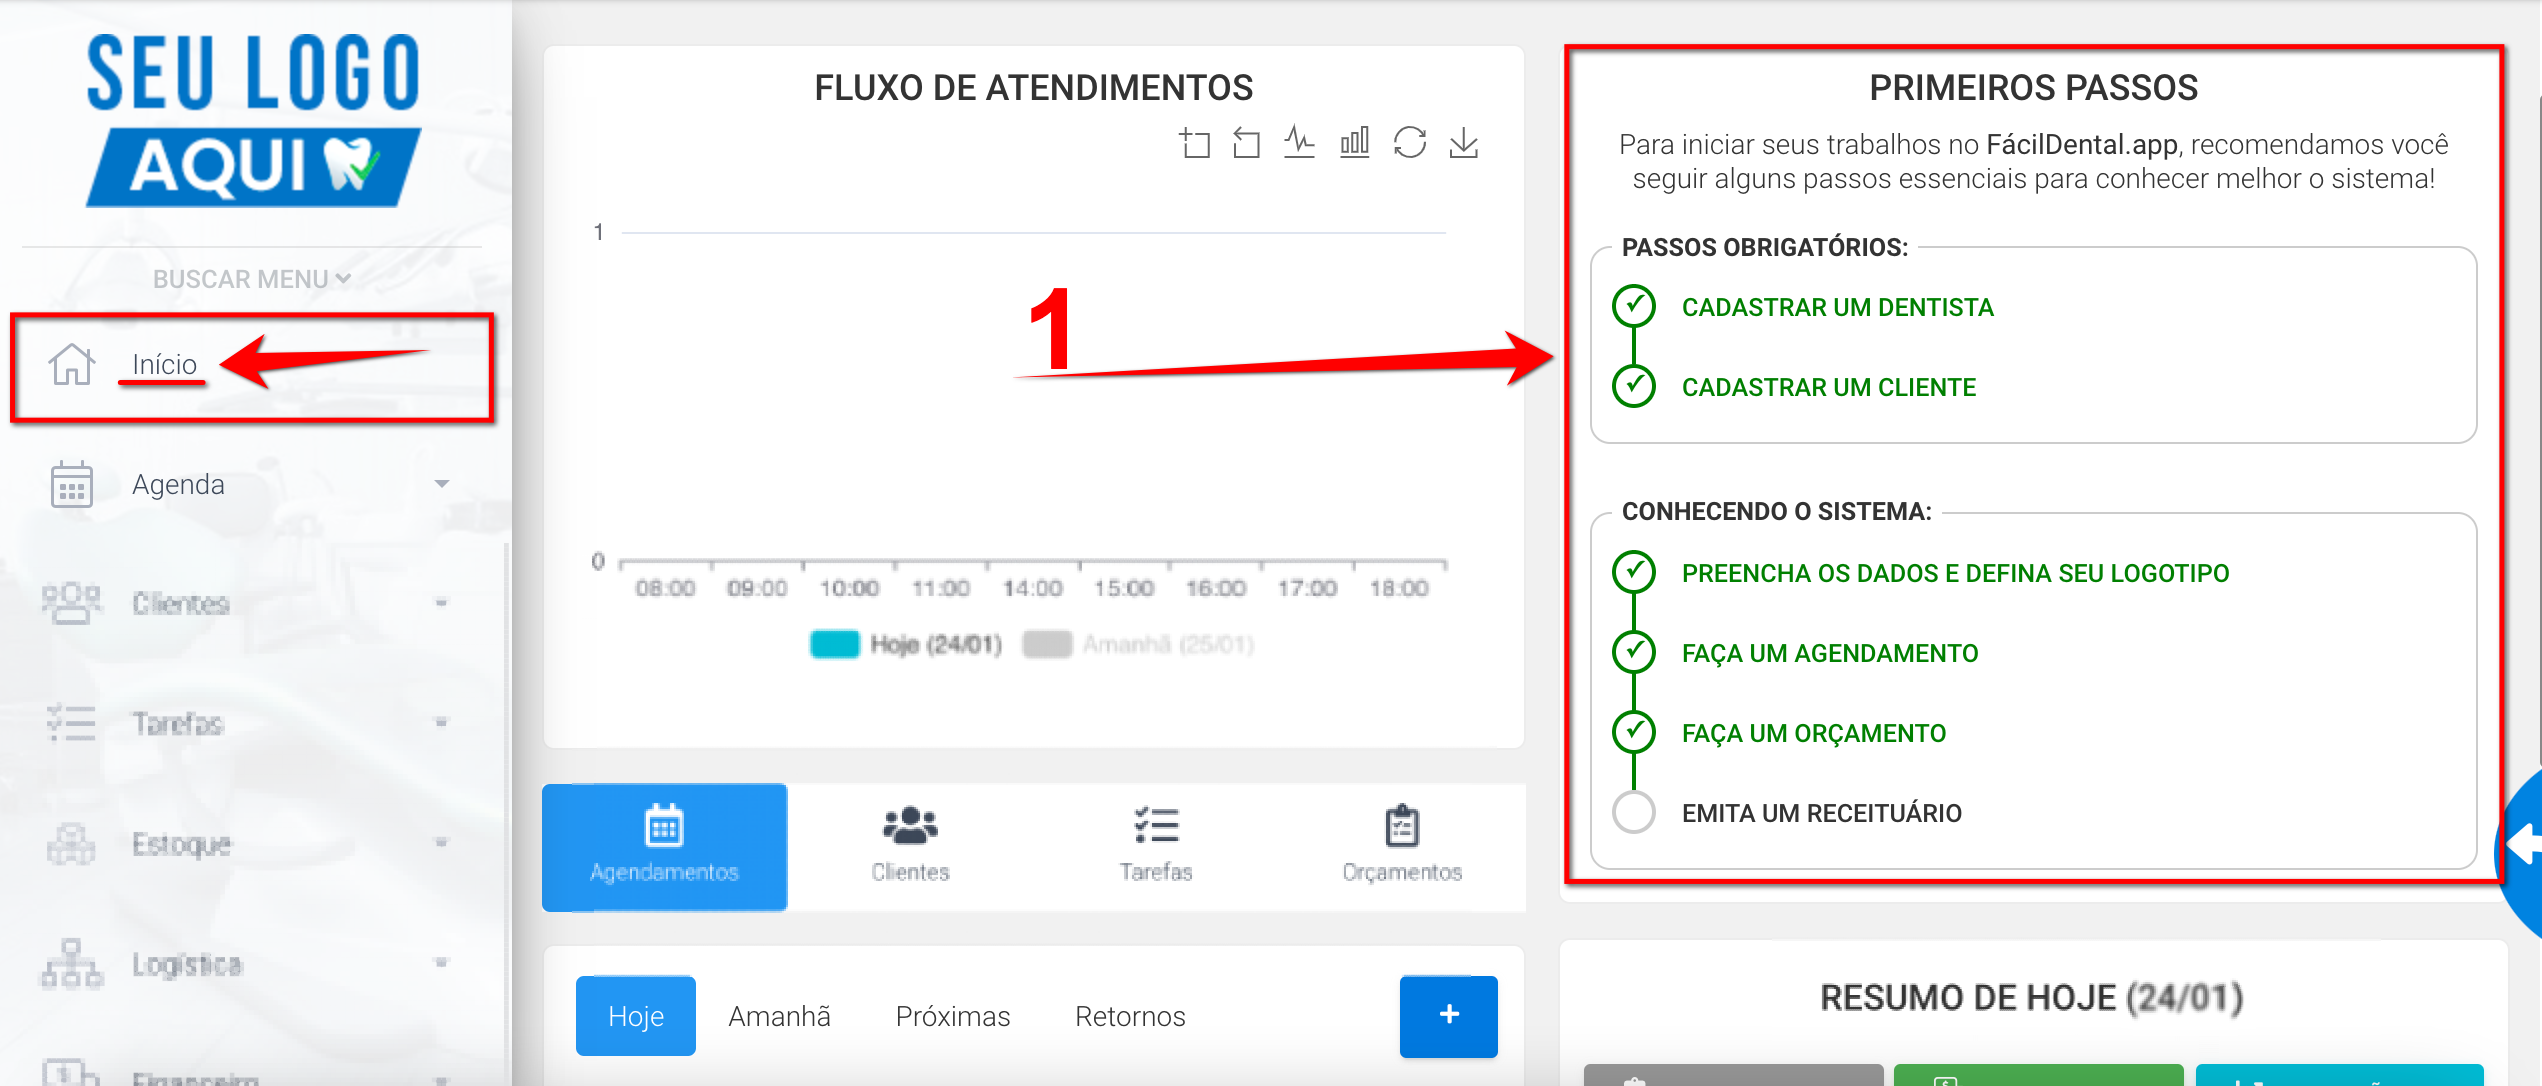Image resolution: width=2542 pixels, height=1086 pixels.
Task: Select the Clientes tab with people icon
Action: point(910,847)
